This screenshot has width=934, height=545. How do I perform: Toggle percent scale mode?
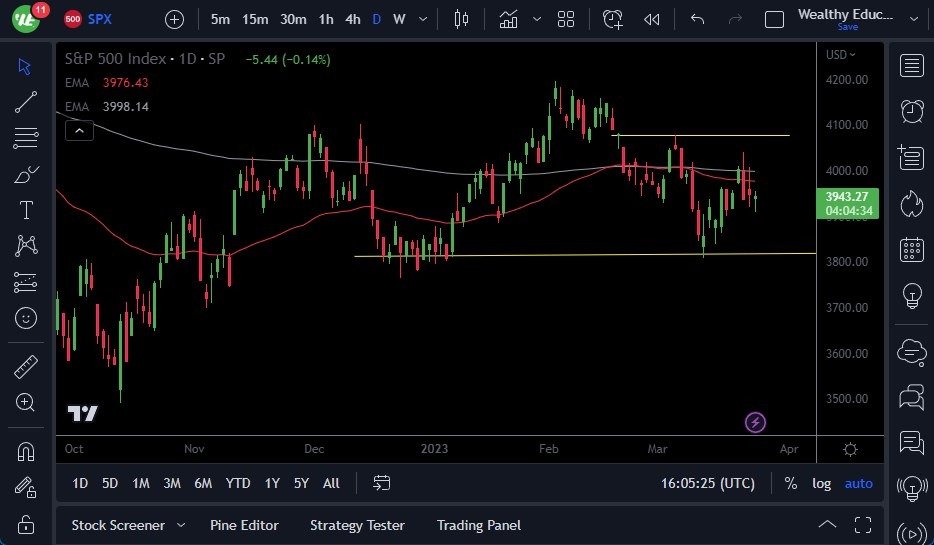click(790, 483)
